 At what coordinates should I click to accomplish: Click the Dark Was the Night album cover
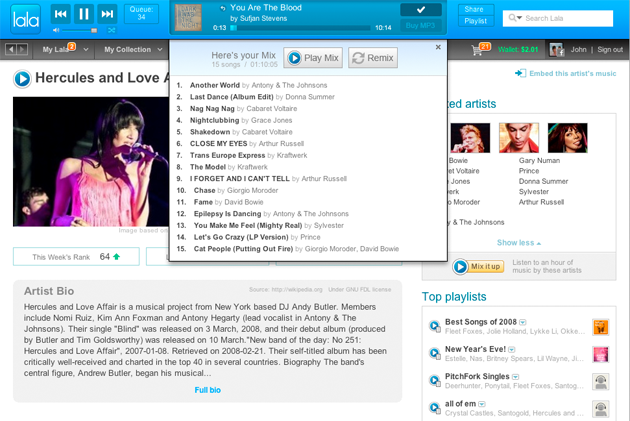(188, 17)
